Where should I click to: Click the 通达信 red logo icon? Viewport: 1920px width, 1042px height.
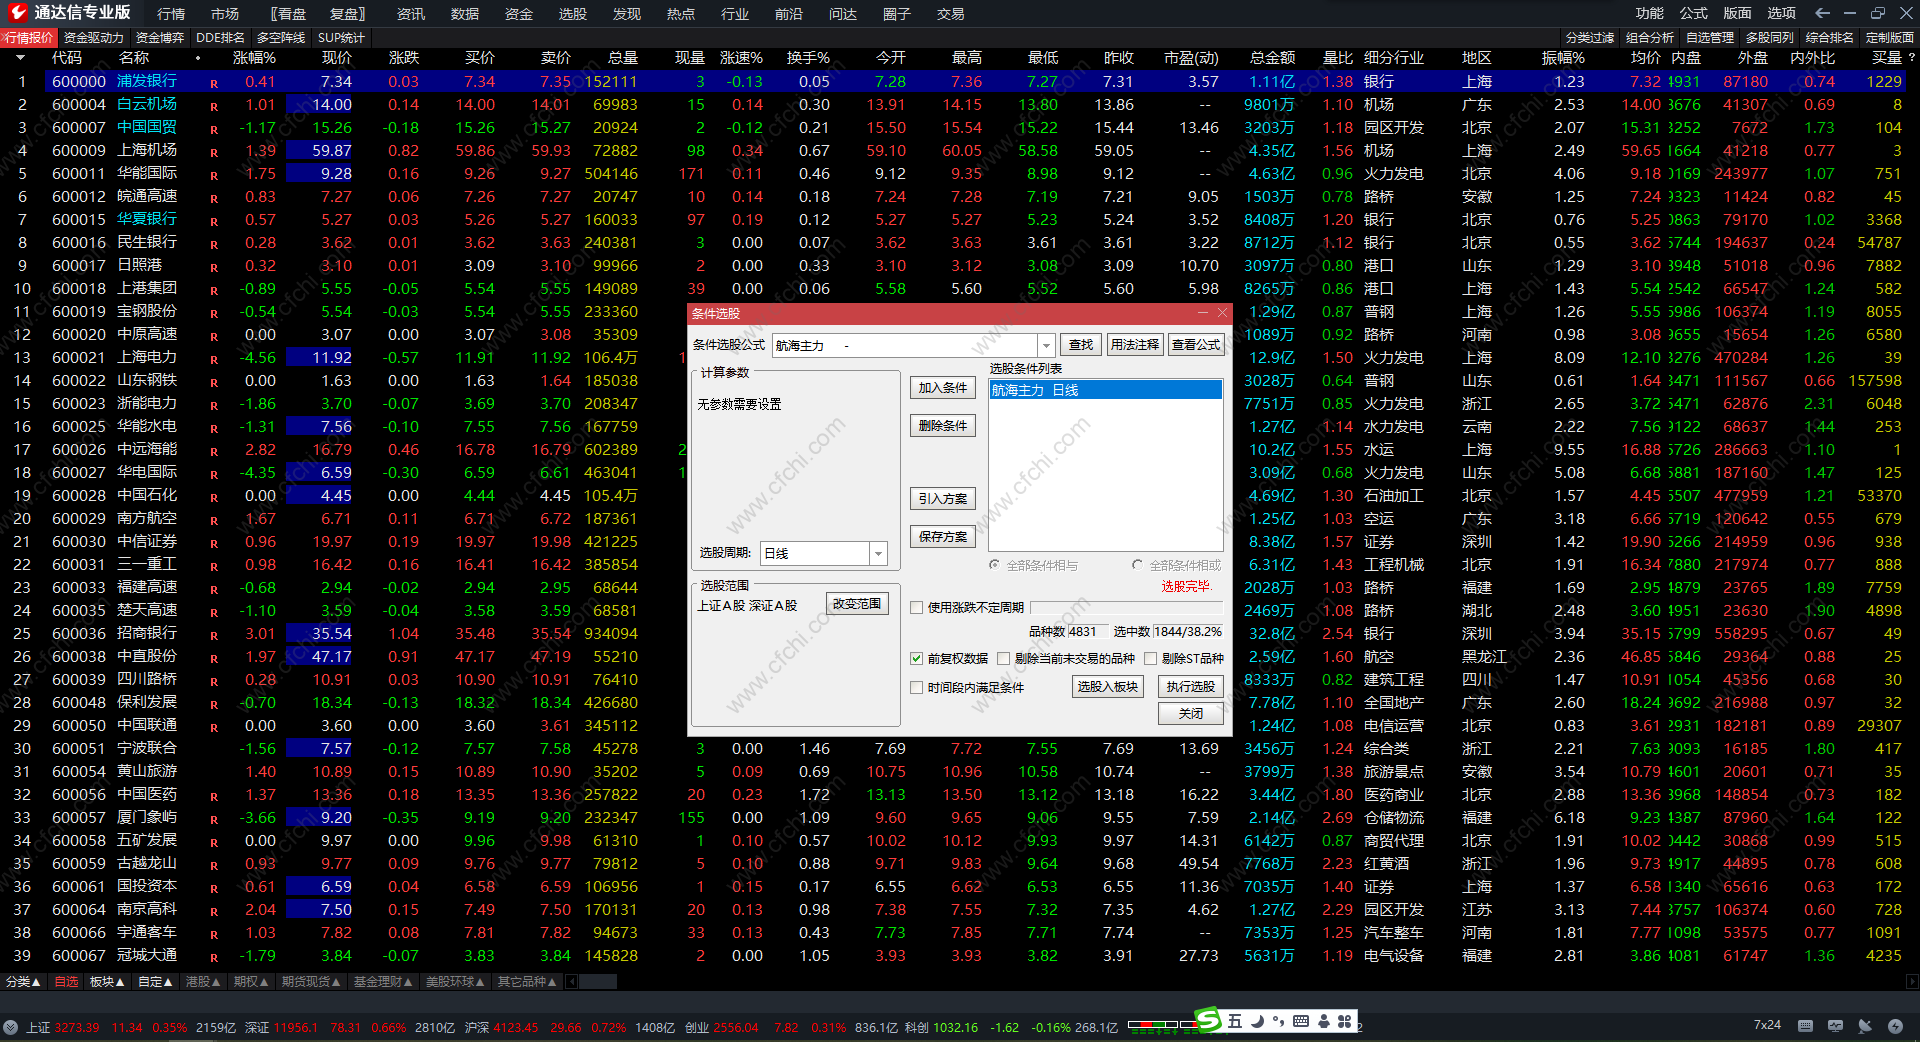pos(17,13)
